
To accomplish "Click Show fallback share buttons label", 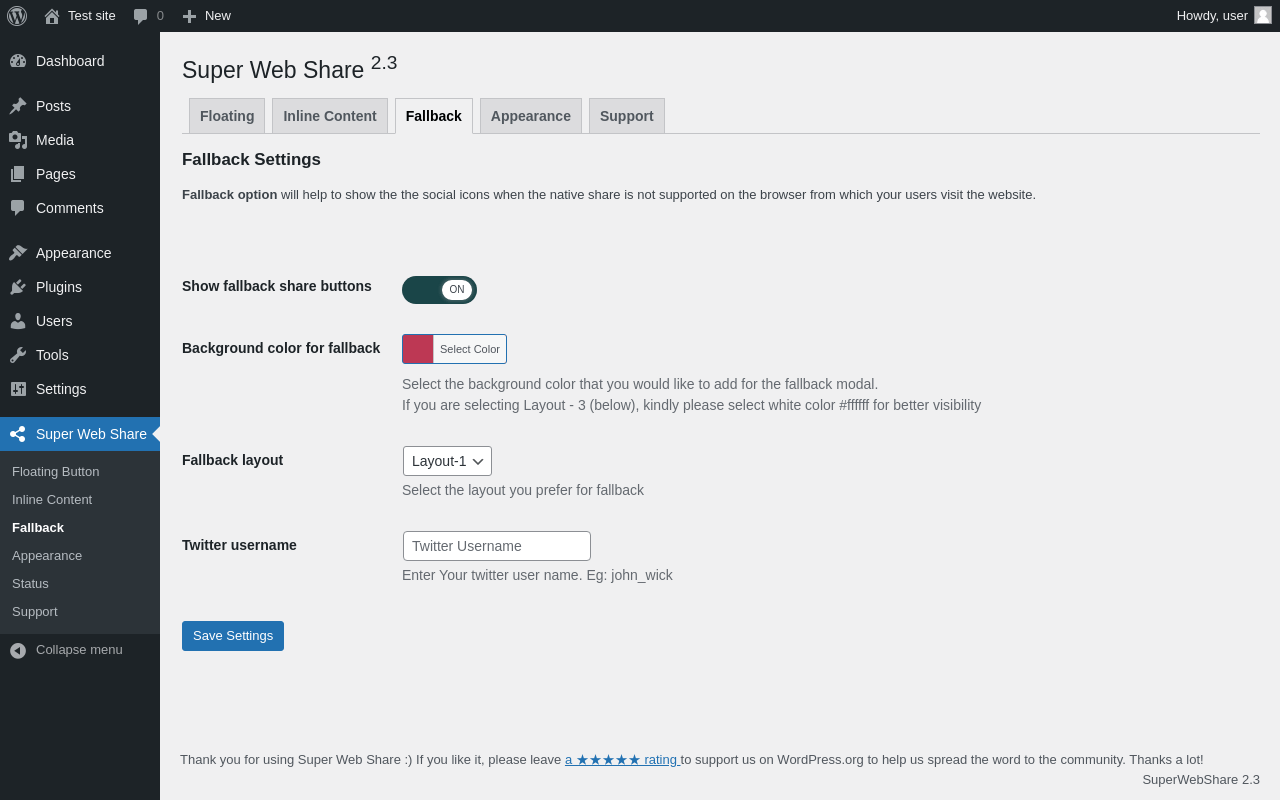I will pyautogui.click(x=277, y=286).
